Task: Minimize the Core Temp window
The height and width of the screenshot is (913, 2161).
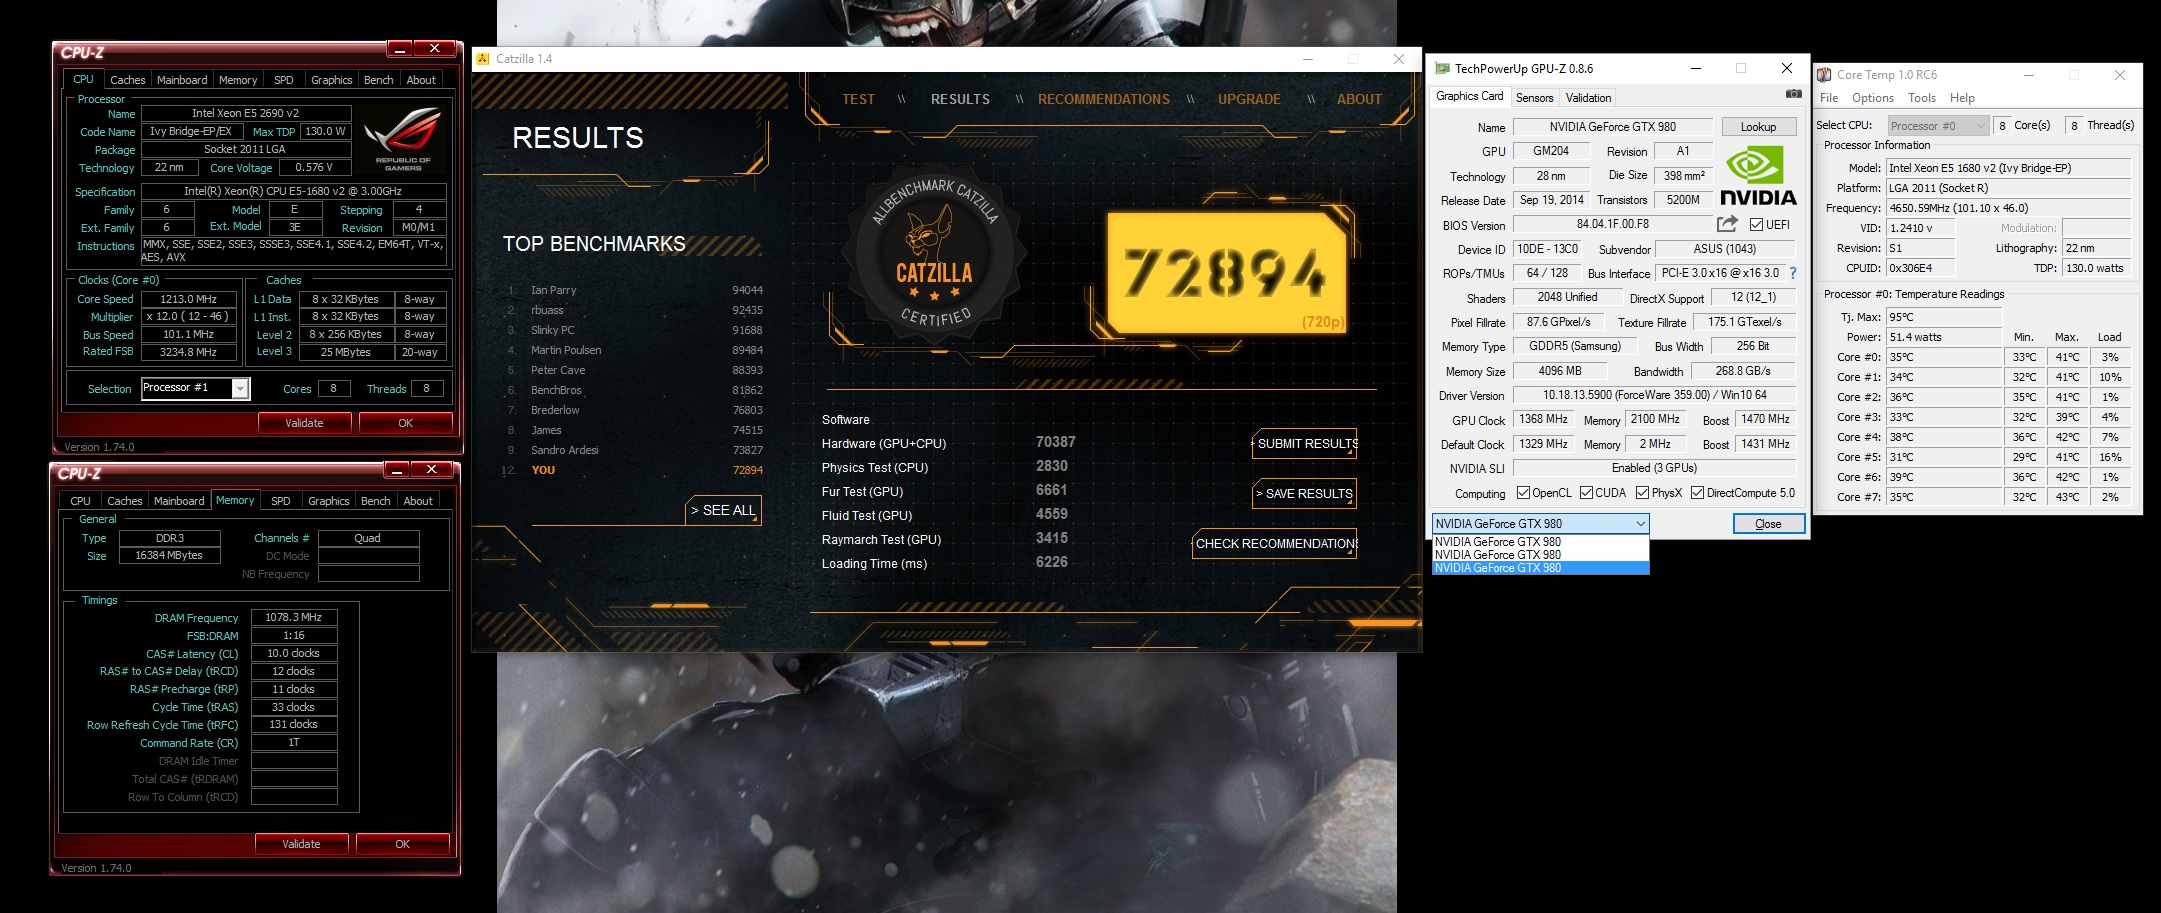Action: (x=2029, y=75)
